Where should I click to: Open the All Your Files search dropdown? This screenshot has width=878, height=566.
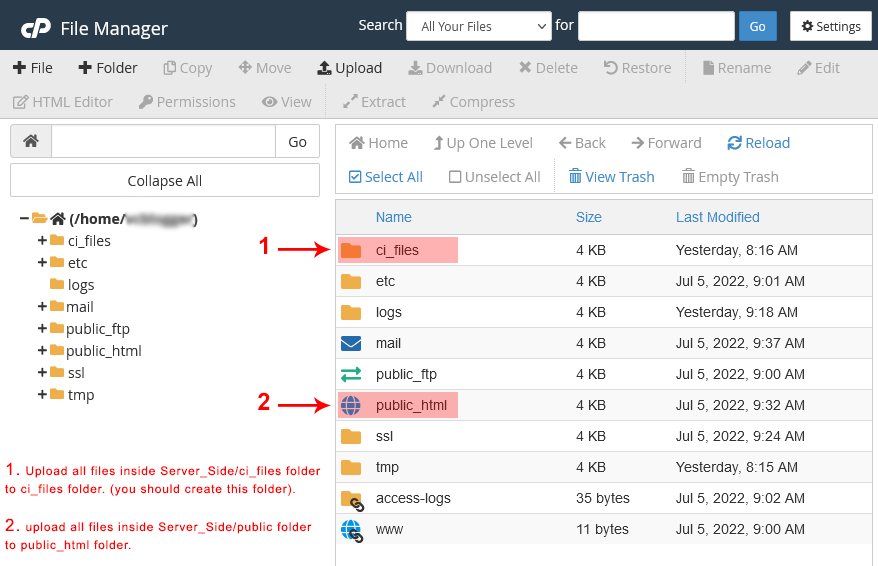point(478,26)
